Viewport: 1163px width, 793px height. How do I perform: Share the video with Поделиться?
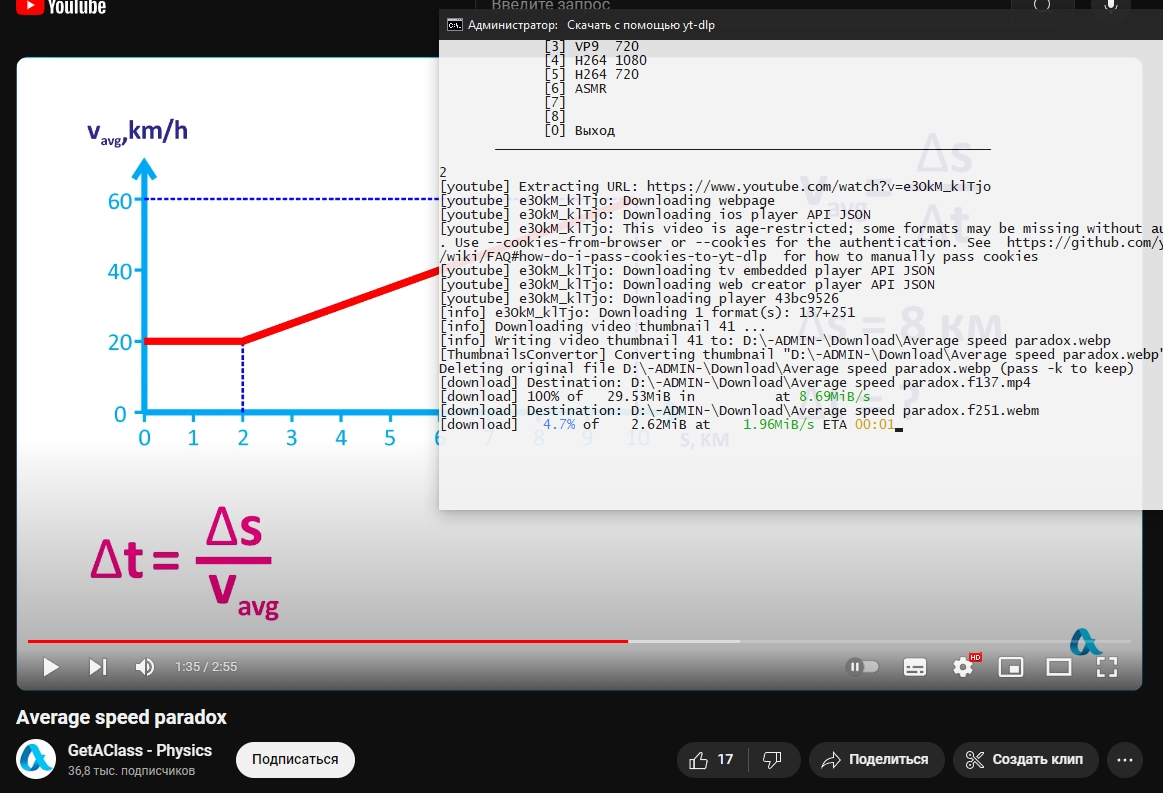[x=877, y=760]
